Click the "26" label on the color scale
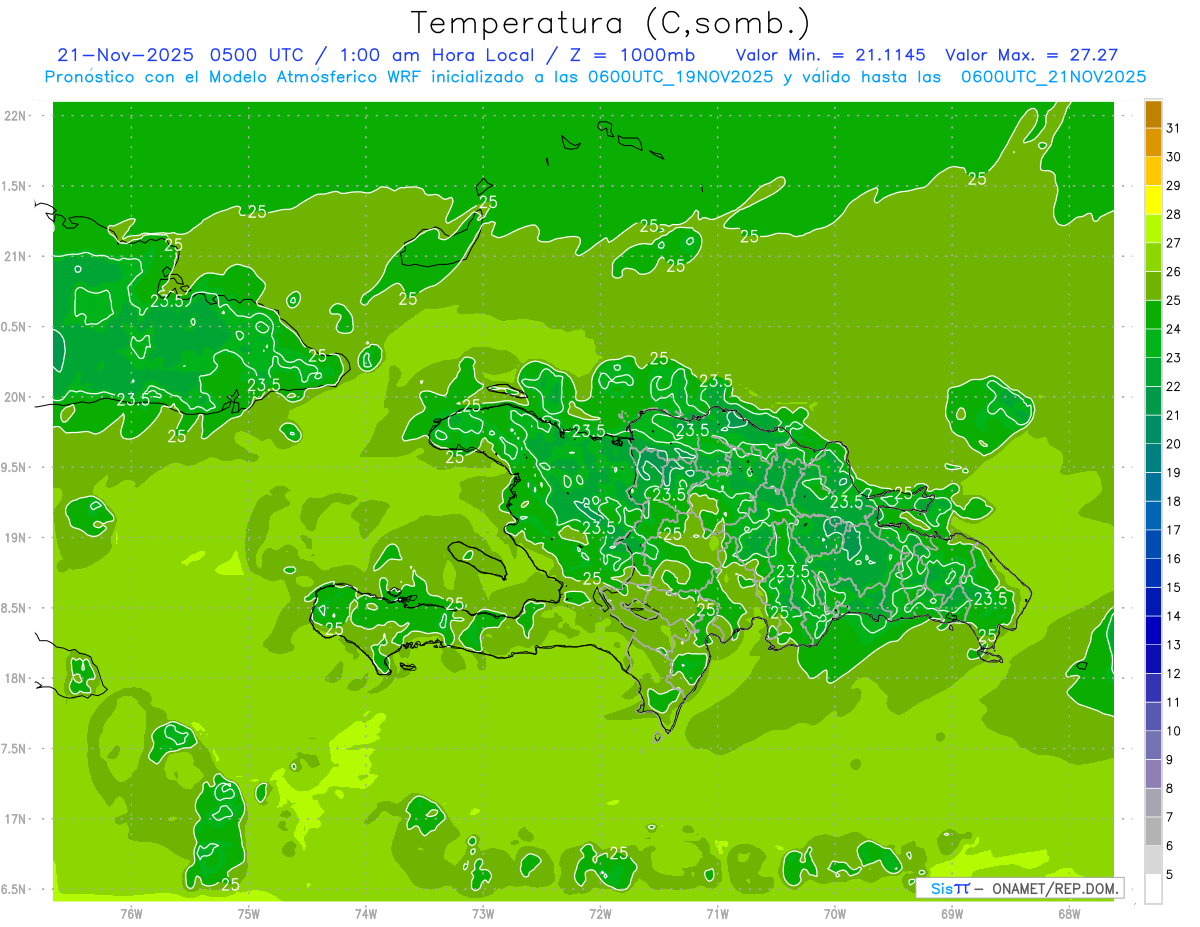1200x927 pixels. pyautogui.click(x=1174, y=272)
